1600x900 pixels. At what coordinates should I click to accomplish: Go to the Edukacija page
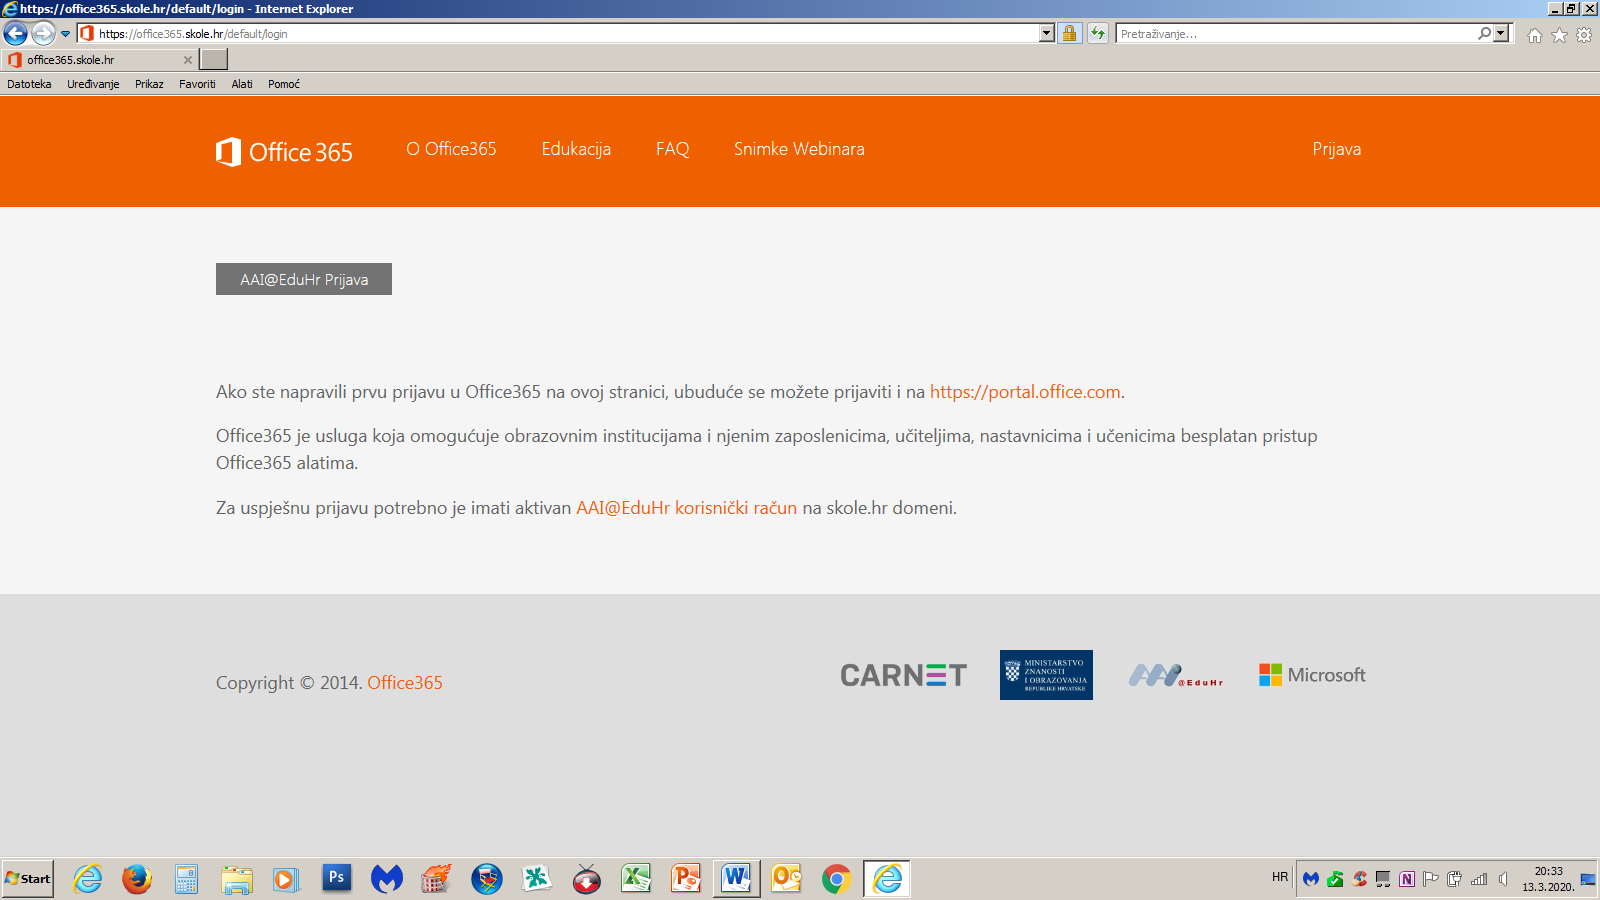tap(576, 149)
